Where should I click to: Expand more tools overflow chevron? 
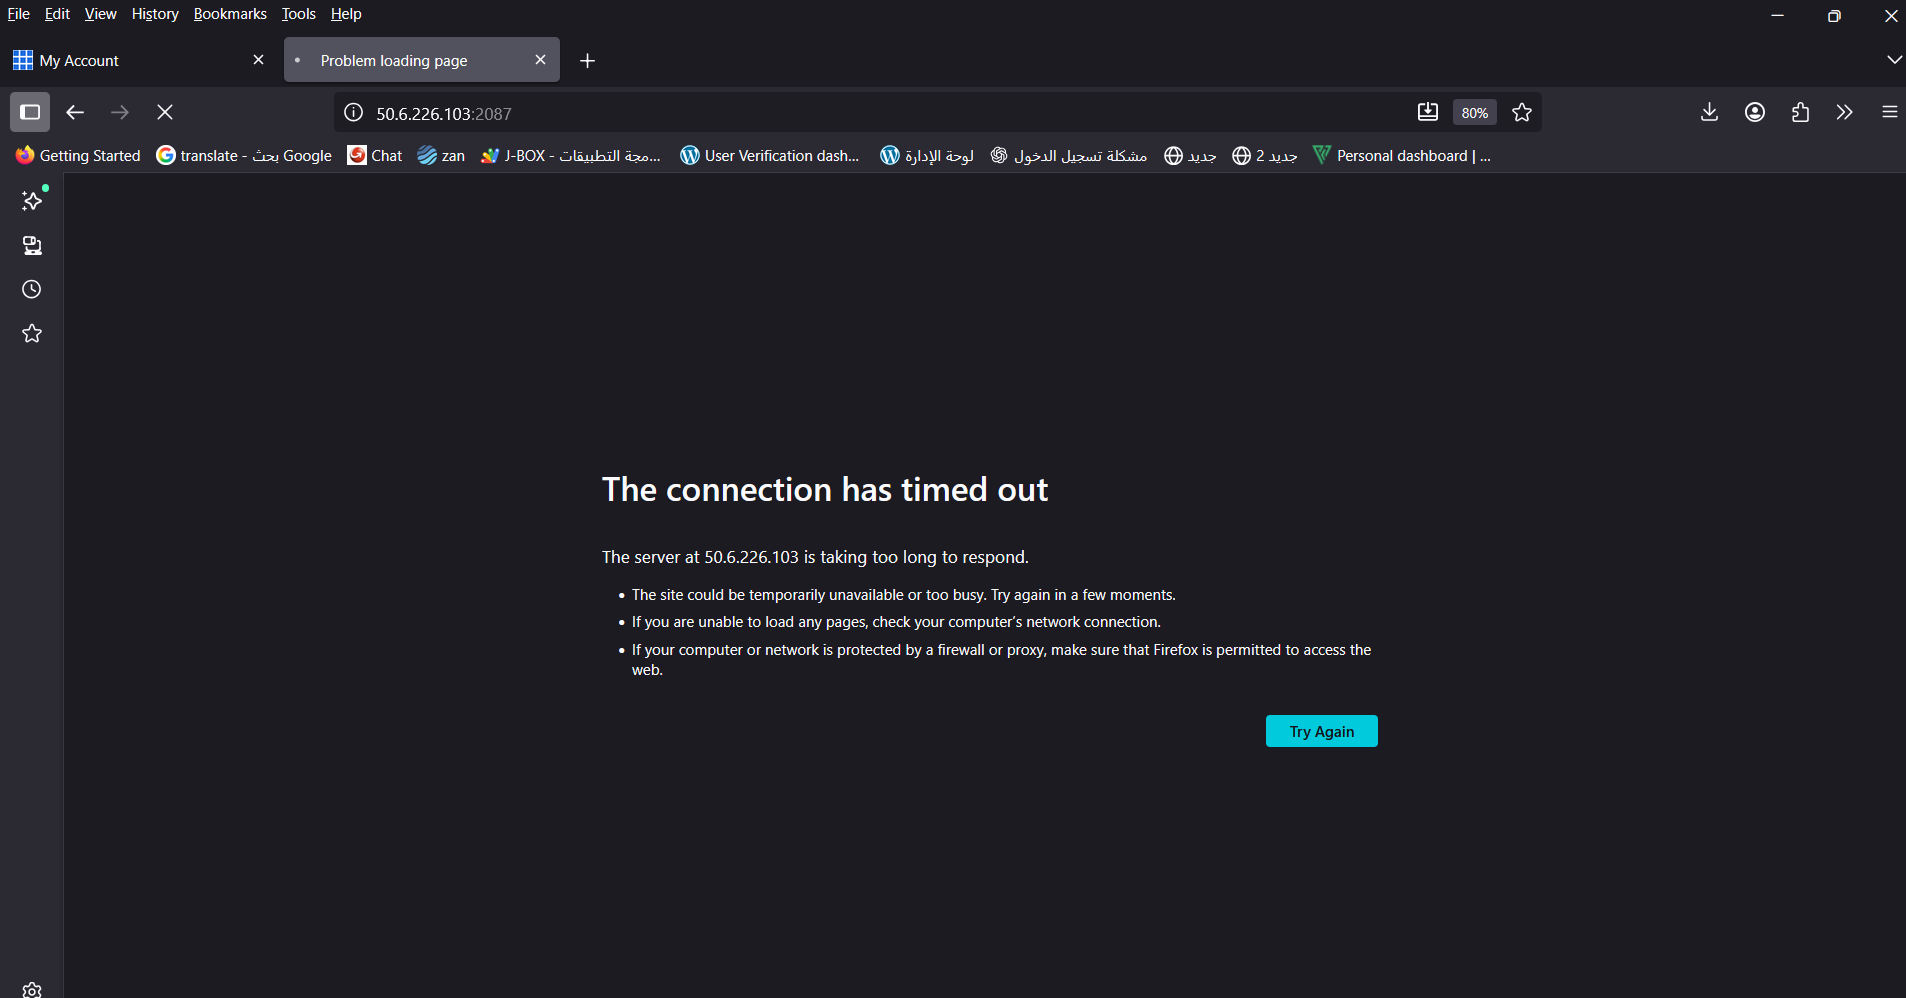coord(1844,112)
